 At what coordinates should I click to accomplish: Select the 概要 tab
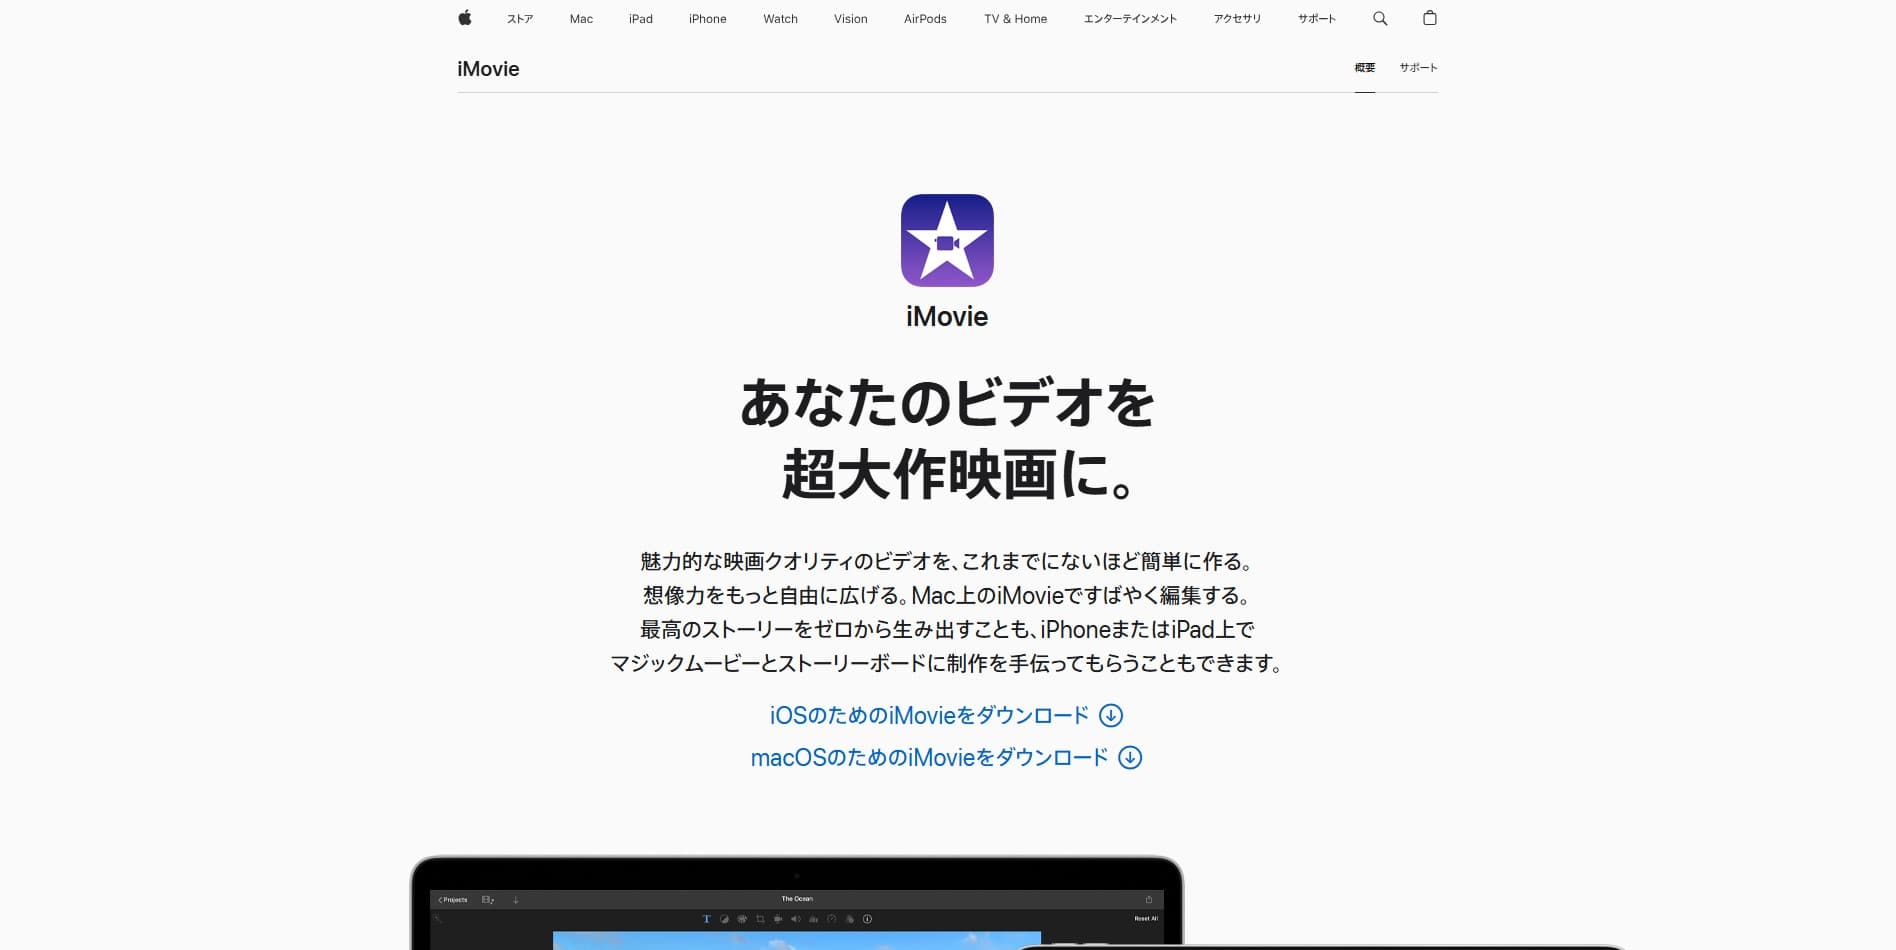pos(1364,68)
